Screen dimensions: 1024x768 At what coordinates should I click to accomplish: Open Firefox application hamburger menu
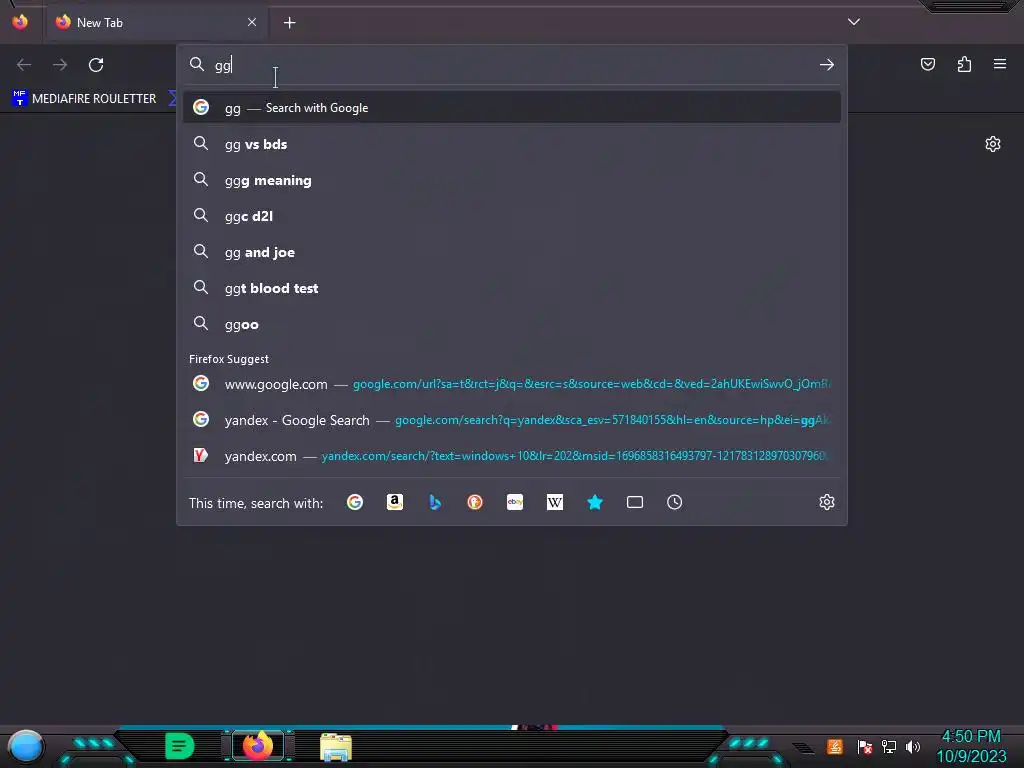click(x=1000, y=64)
